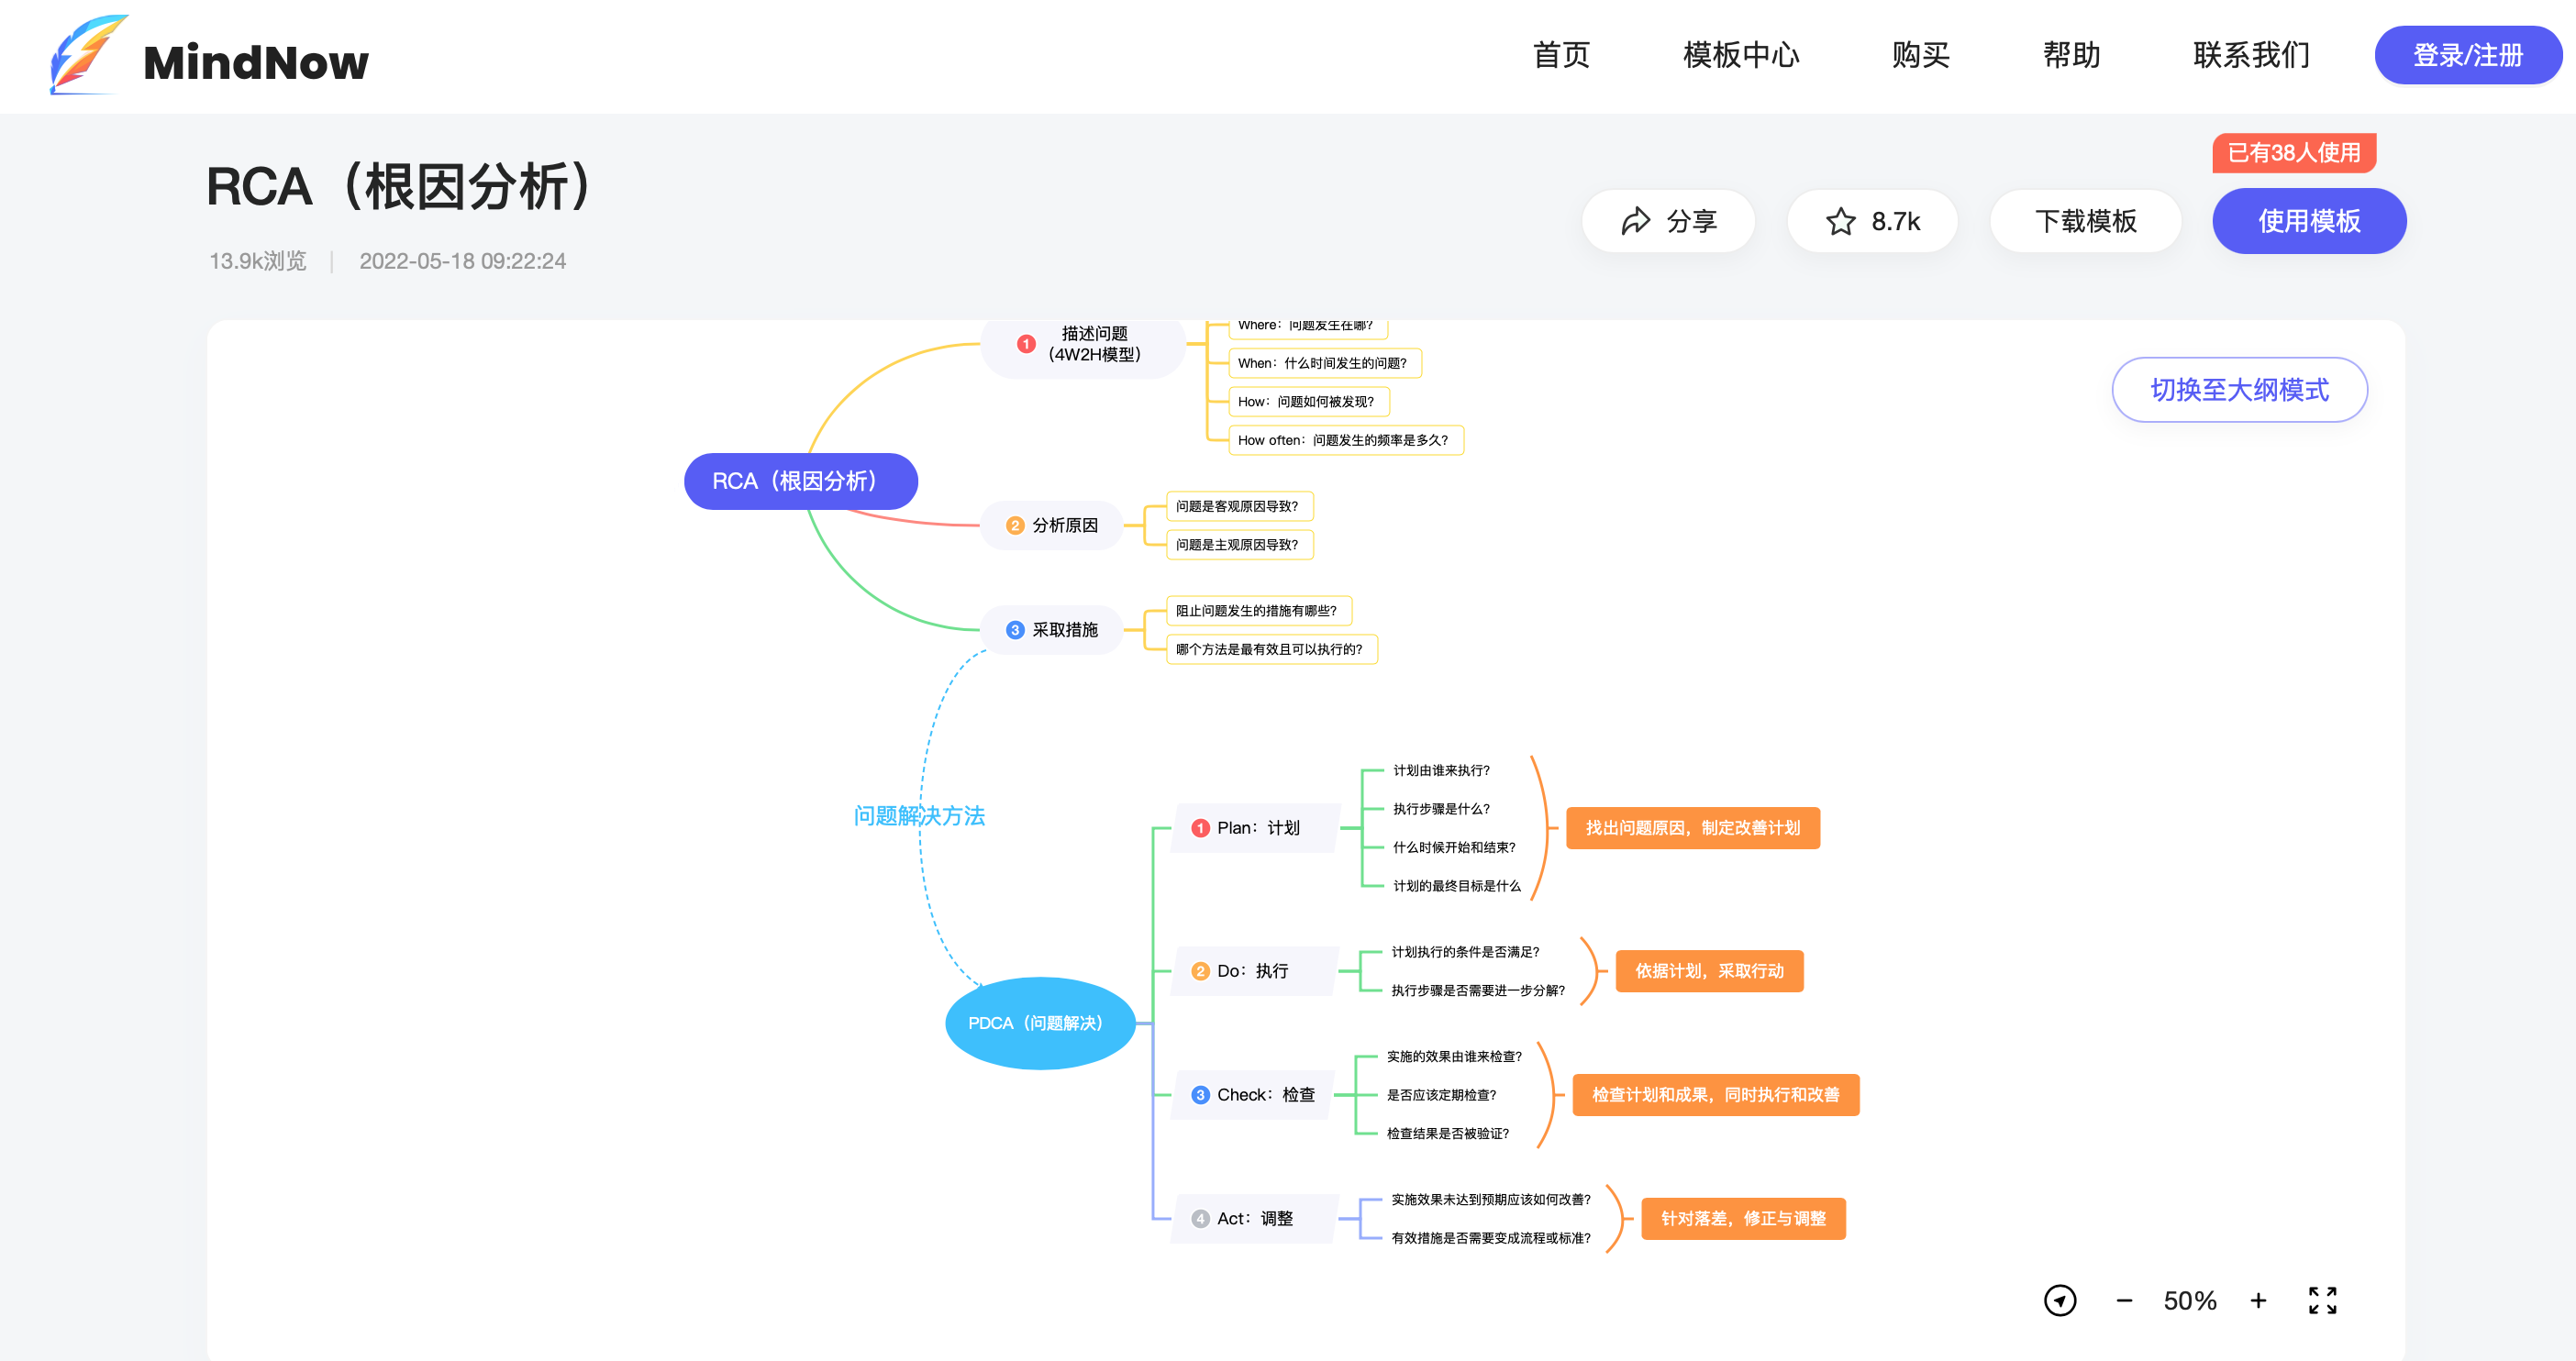The width and height of the screenshot is (2576, 1361).
Task: Click priority 3 badge on Check node
Action: click(x=1200, y=1095)
